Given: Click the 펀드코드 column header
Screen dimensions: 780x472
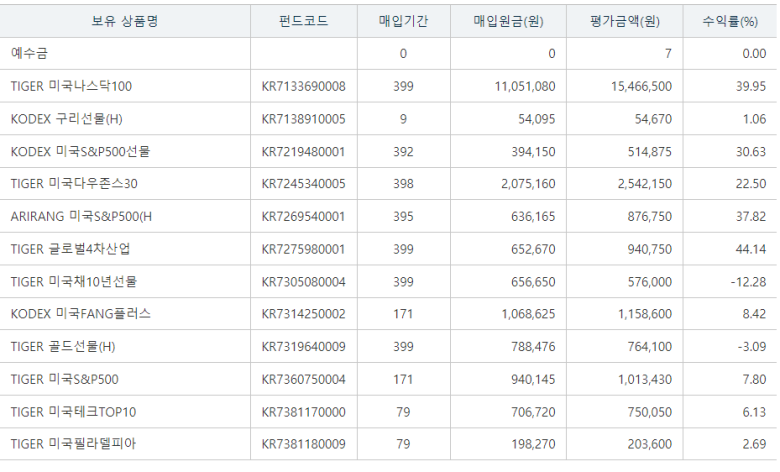Looking at the screenshot, I should click(303, 21).
